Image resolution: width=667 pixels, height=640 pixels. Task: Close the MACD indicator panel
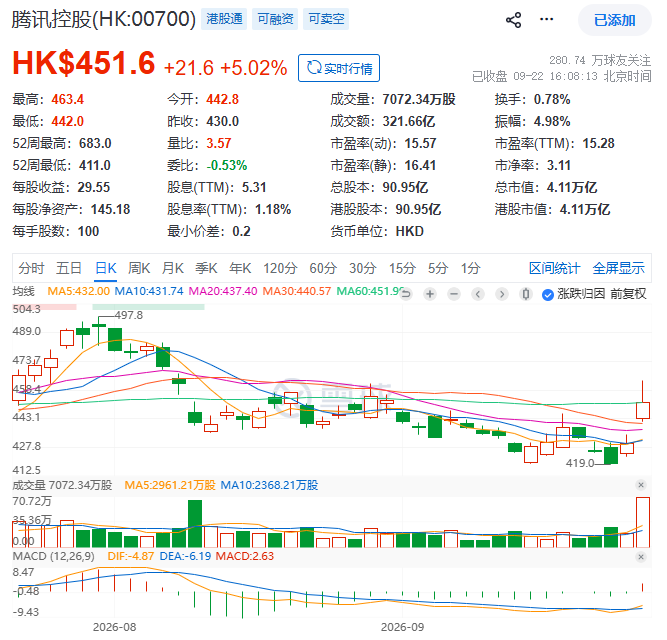coord(641,557)
